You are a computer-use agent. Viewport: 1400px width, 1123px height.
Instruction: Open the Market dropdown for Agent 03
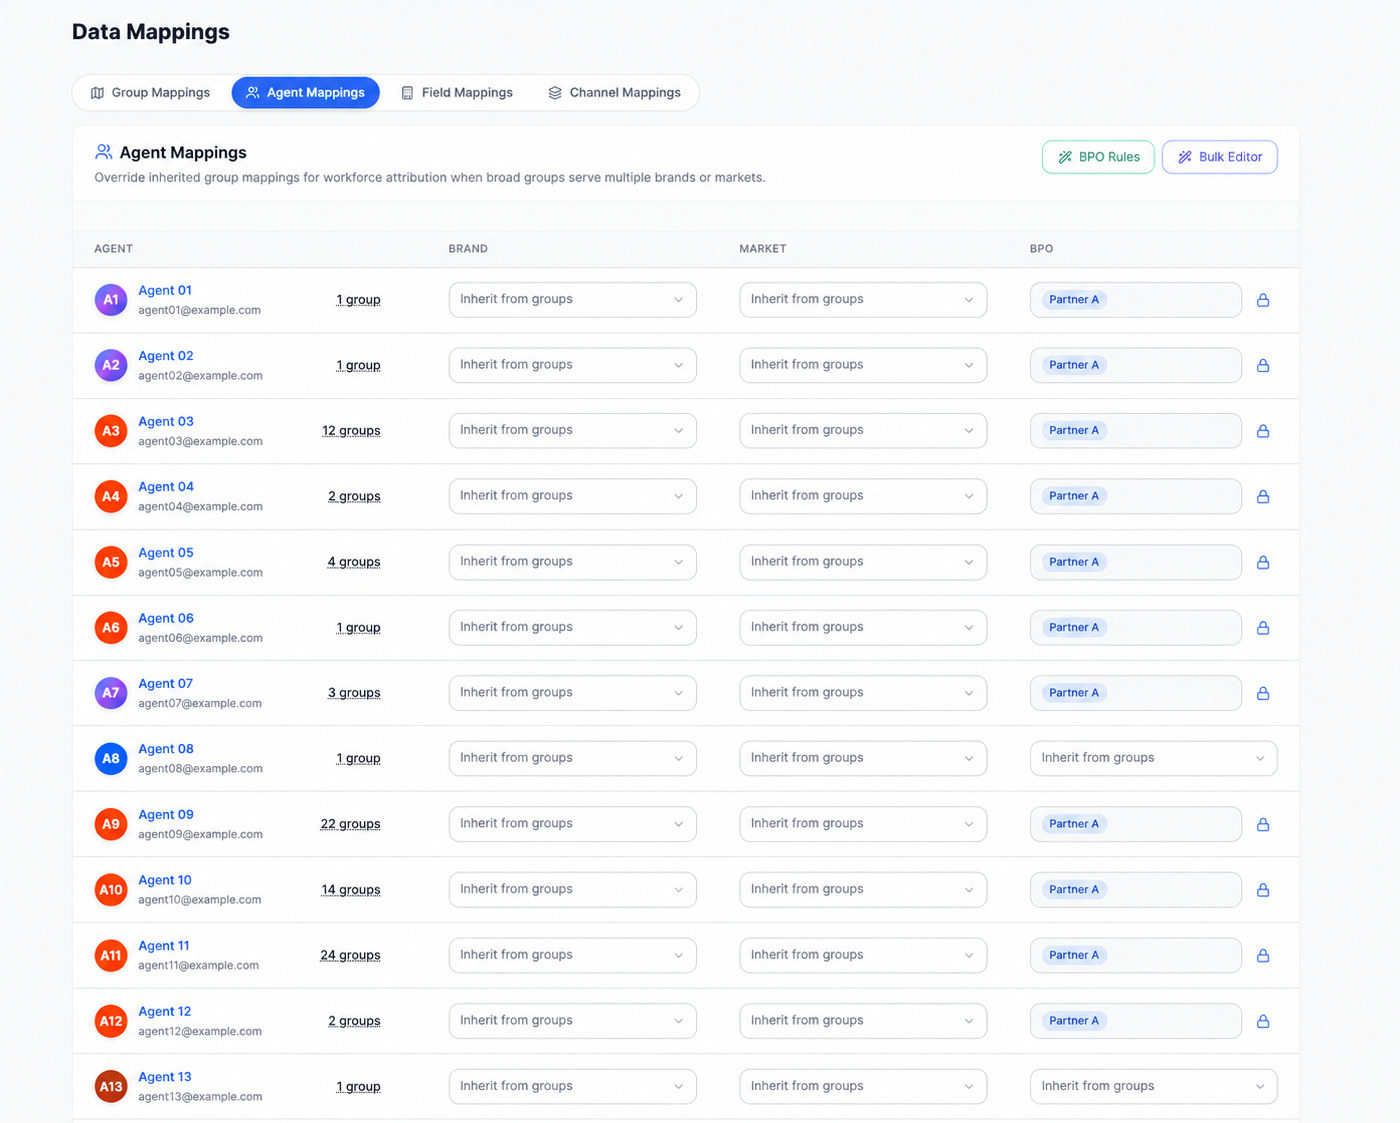(863, 431)
